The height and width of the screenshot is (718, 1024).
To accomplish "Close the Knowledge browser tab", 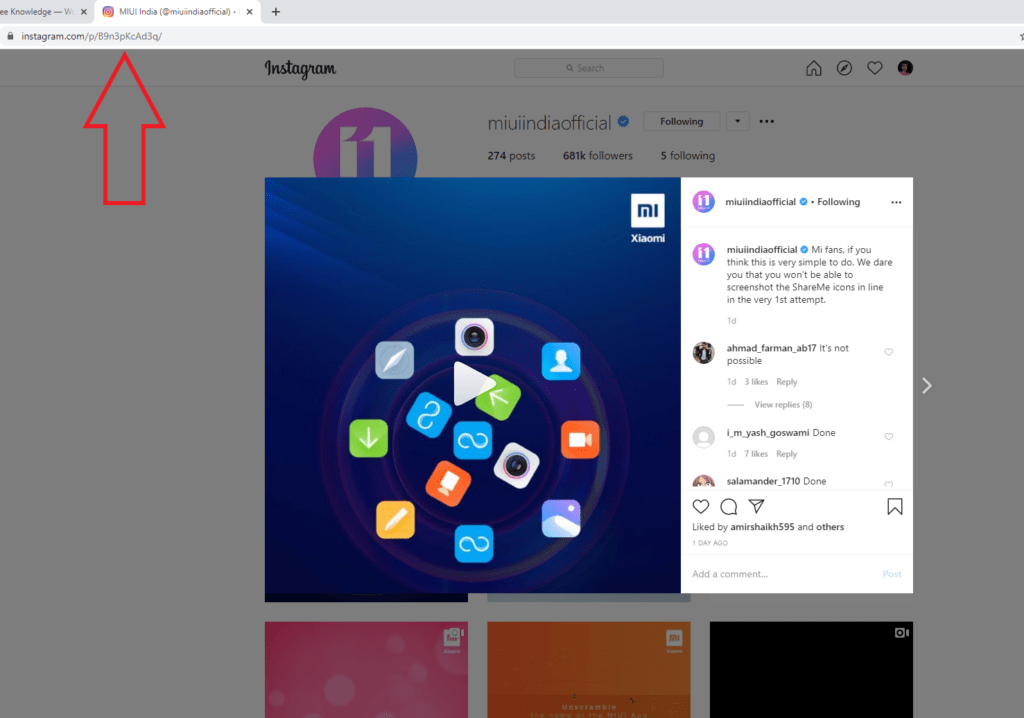I will click(84, 12).
